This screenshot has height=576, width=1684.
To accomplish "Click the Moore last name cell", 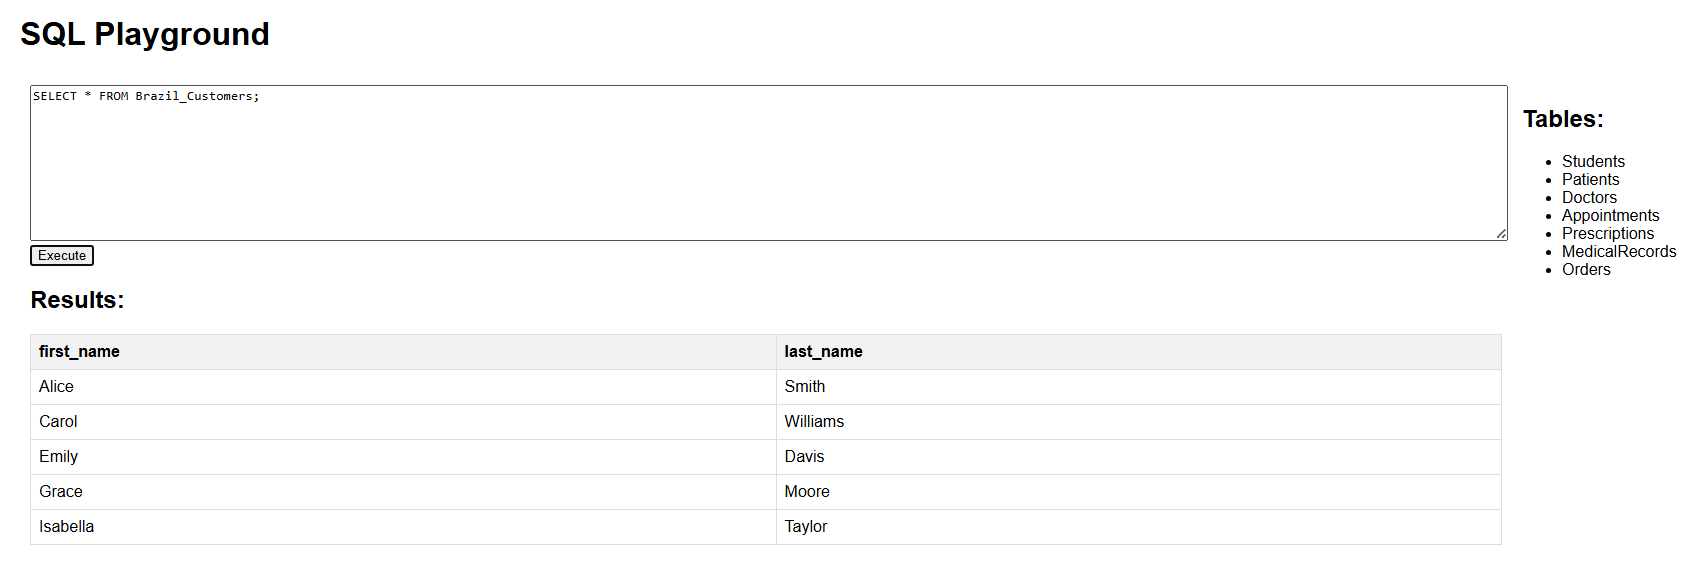I will tap(807, 492).
